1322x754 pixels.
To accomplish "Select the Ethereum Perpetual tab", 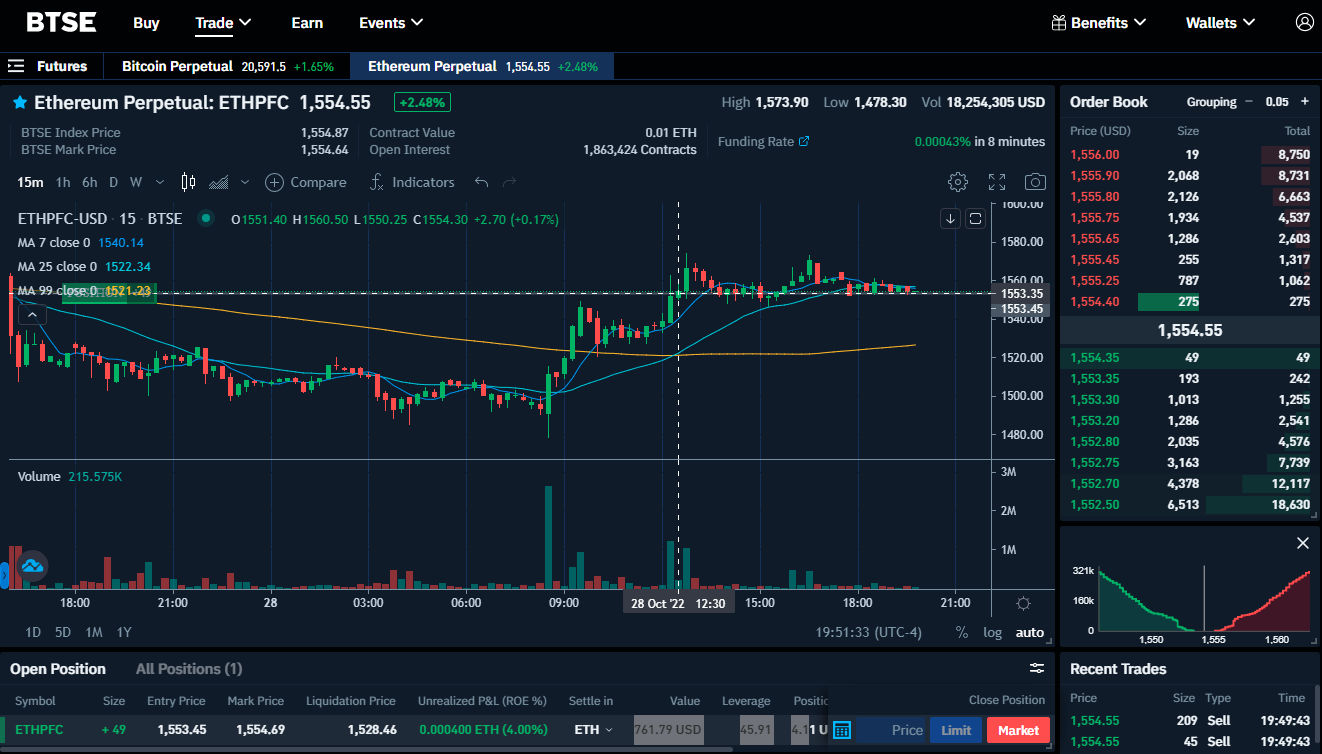I will pos(482,66).
